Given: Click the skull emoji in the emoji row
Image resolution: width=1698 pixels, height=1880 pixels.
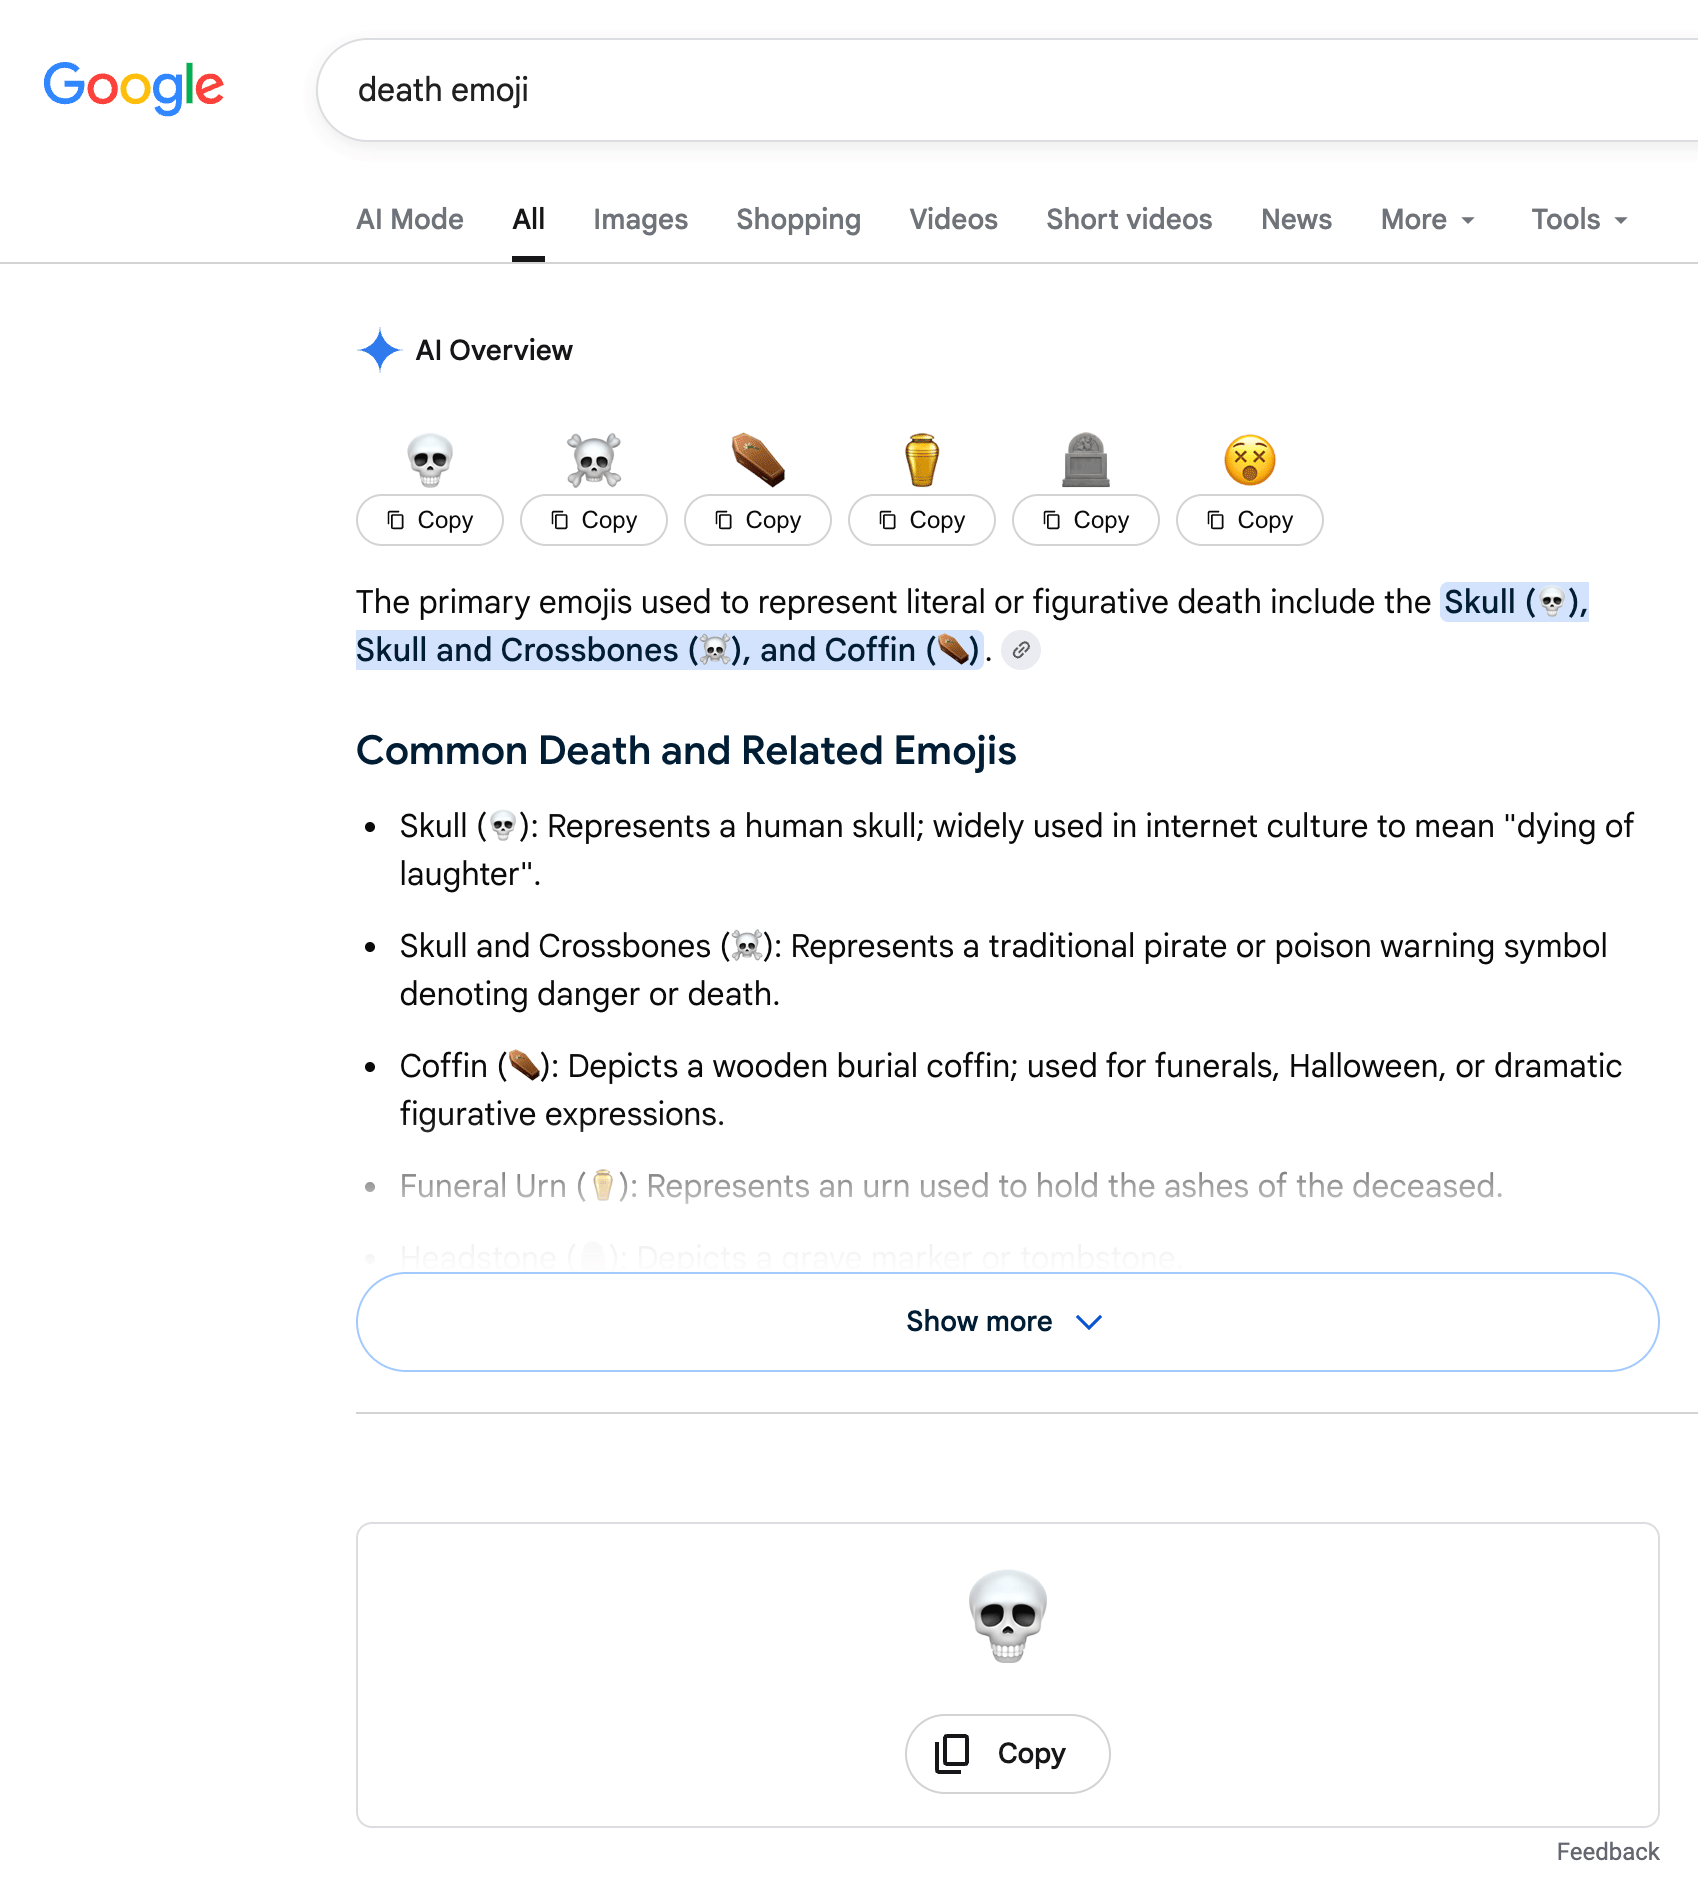Looking at the screenshot, I should coord(430,460).
